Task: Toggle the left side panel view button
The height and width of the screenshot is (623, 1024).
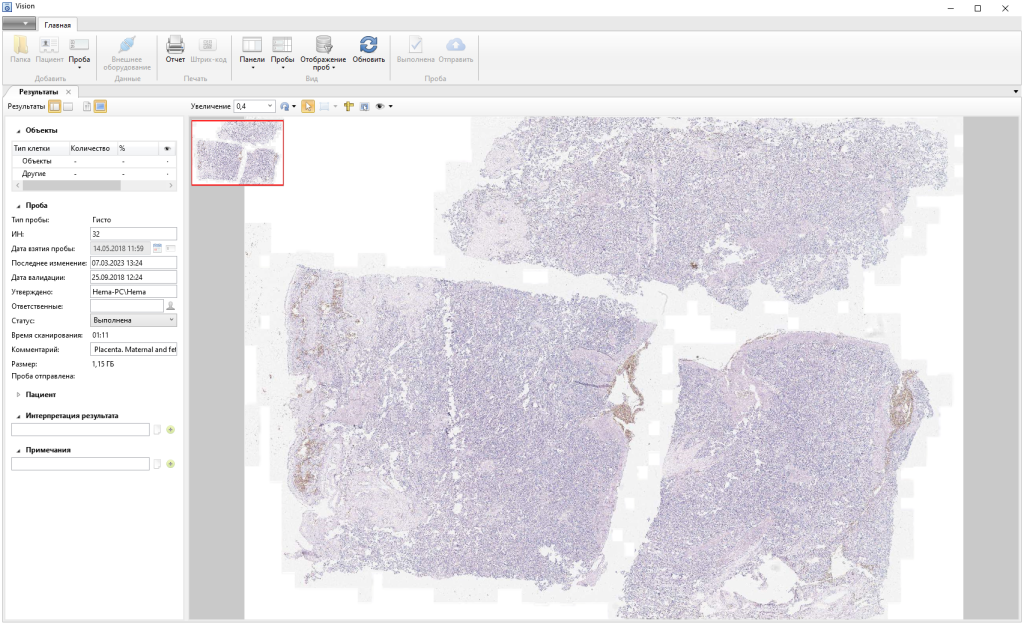Action: [55, 106]
